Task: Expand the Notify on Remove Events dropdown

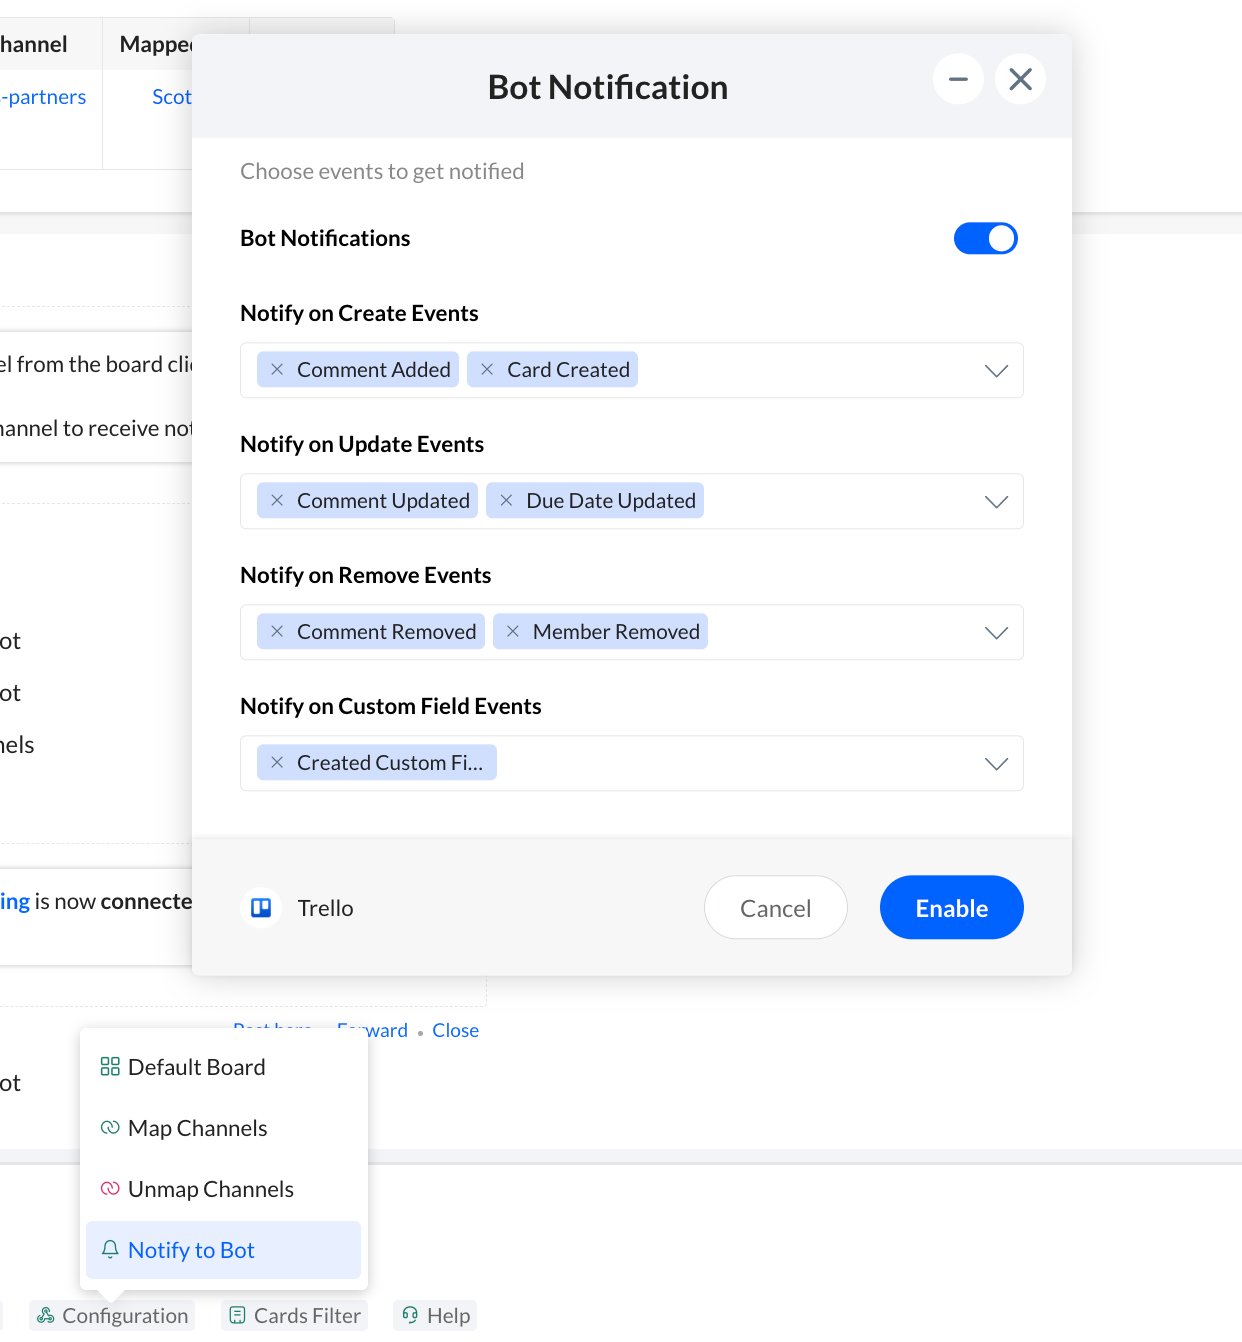Action: [x=996, y=633]
